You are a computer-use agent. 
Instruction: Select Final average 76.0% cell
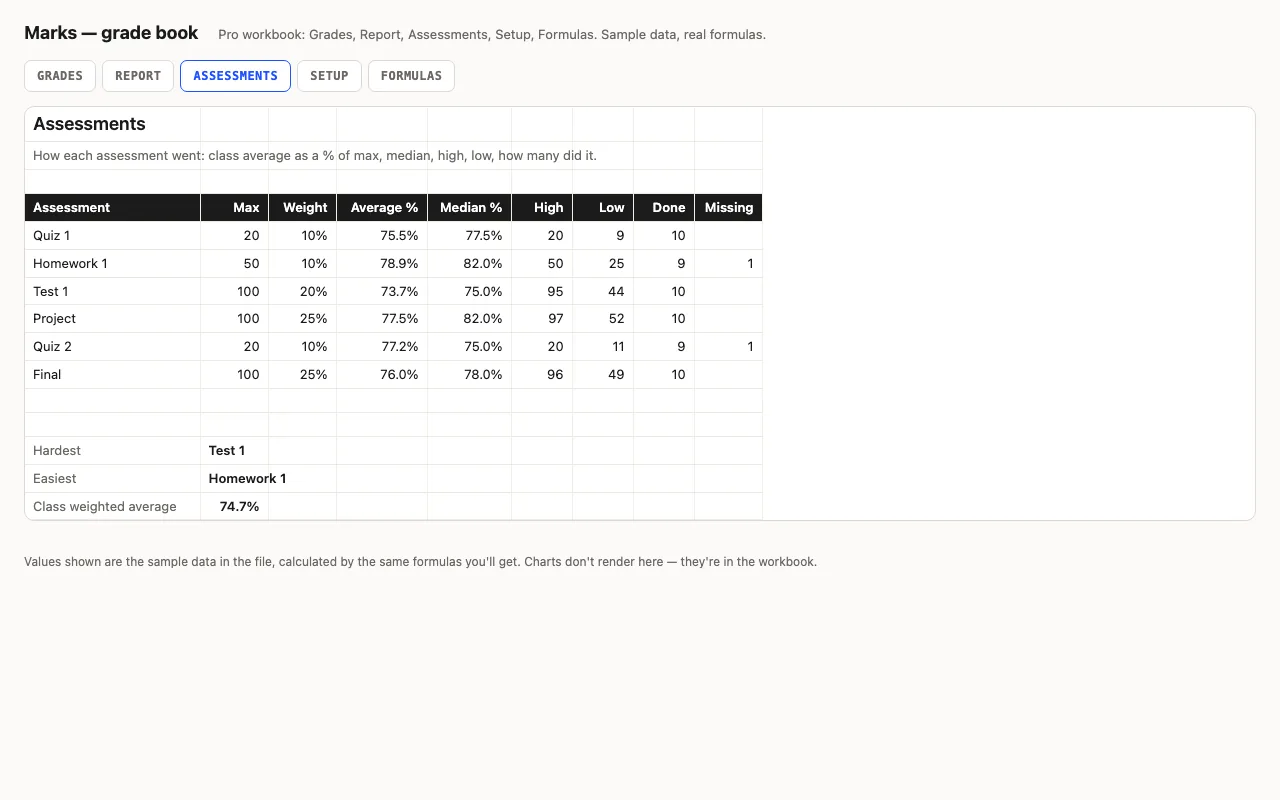click(382, 375)
